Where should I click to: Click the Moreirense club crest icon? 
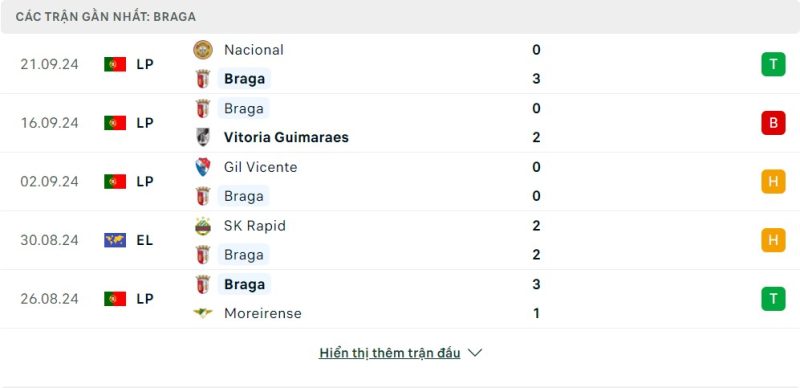pyautogui.click(x=203, y=313)
